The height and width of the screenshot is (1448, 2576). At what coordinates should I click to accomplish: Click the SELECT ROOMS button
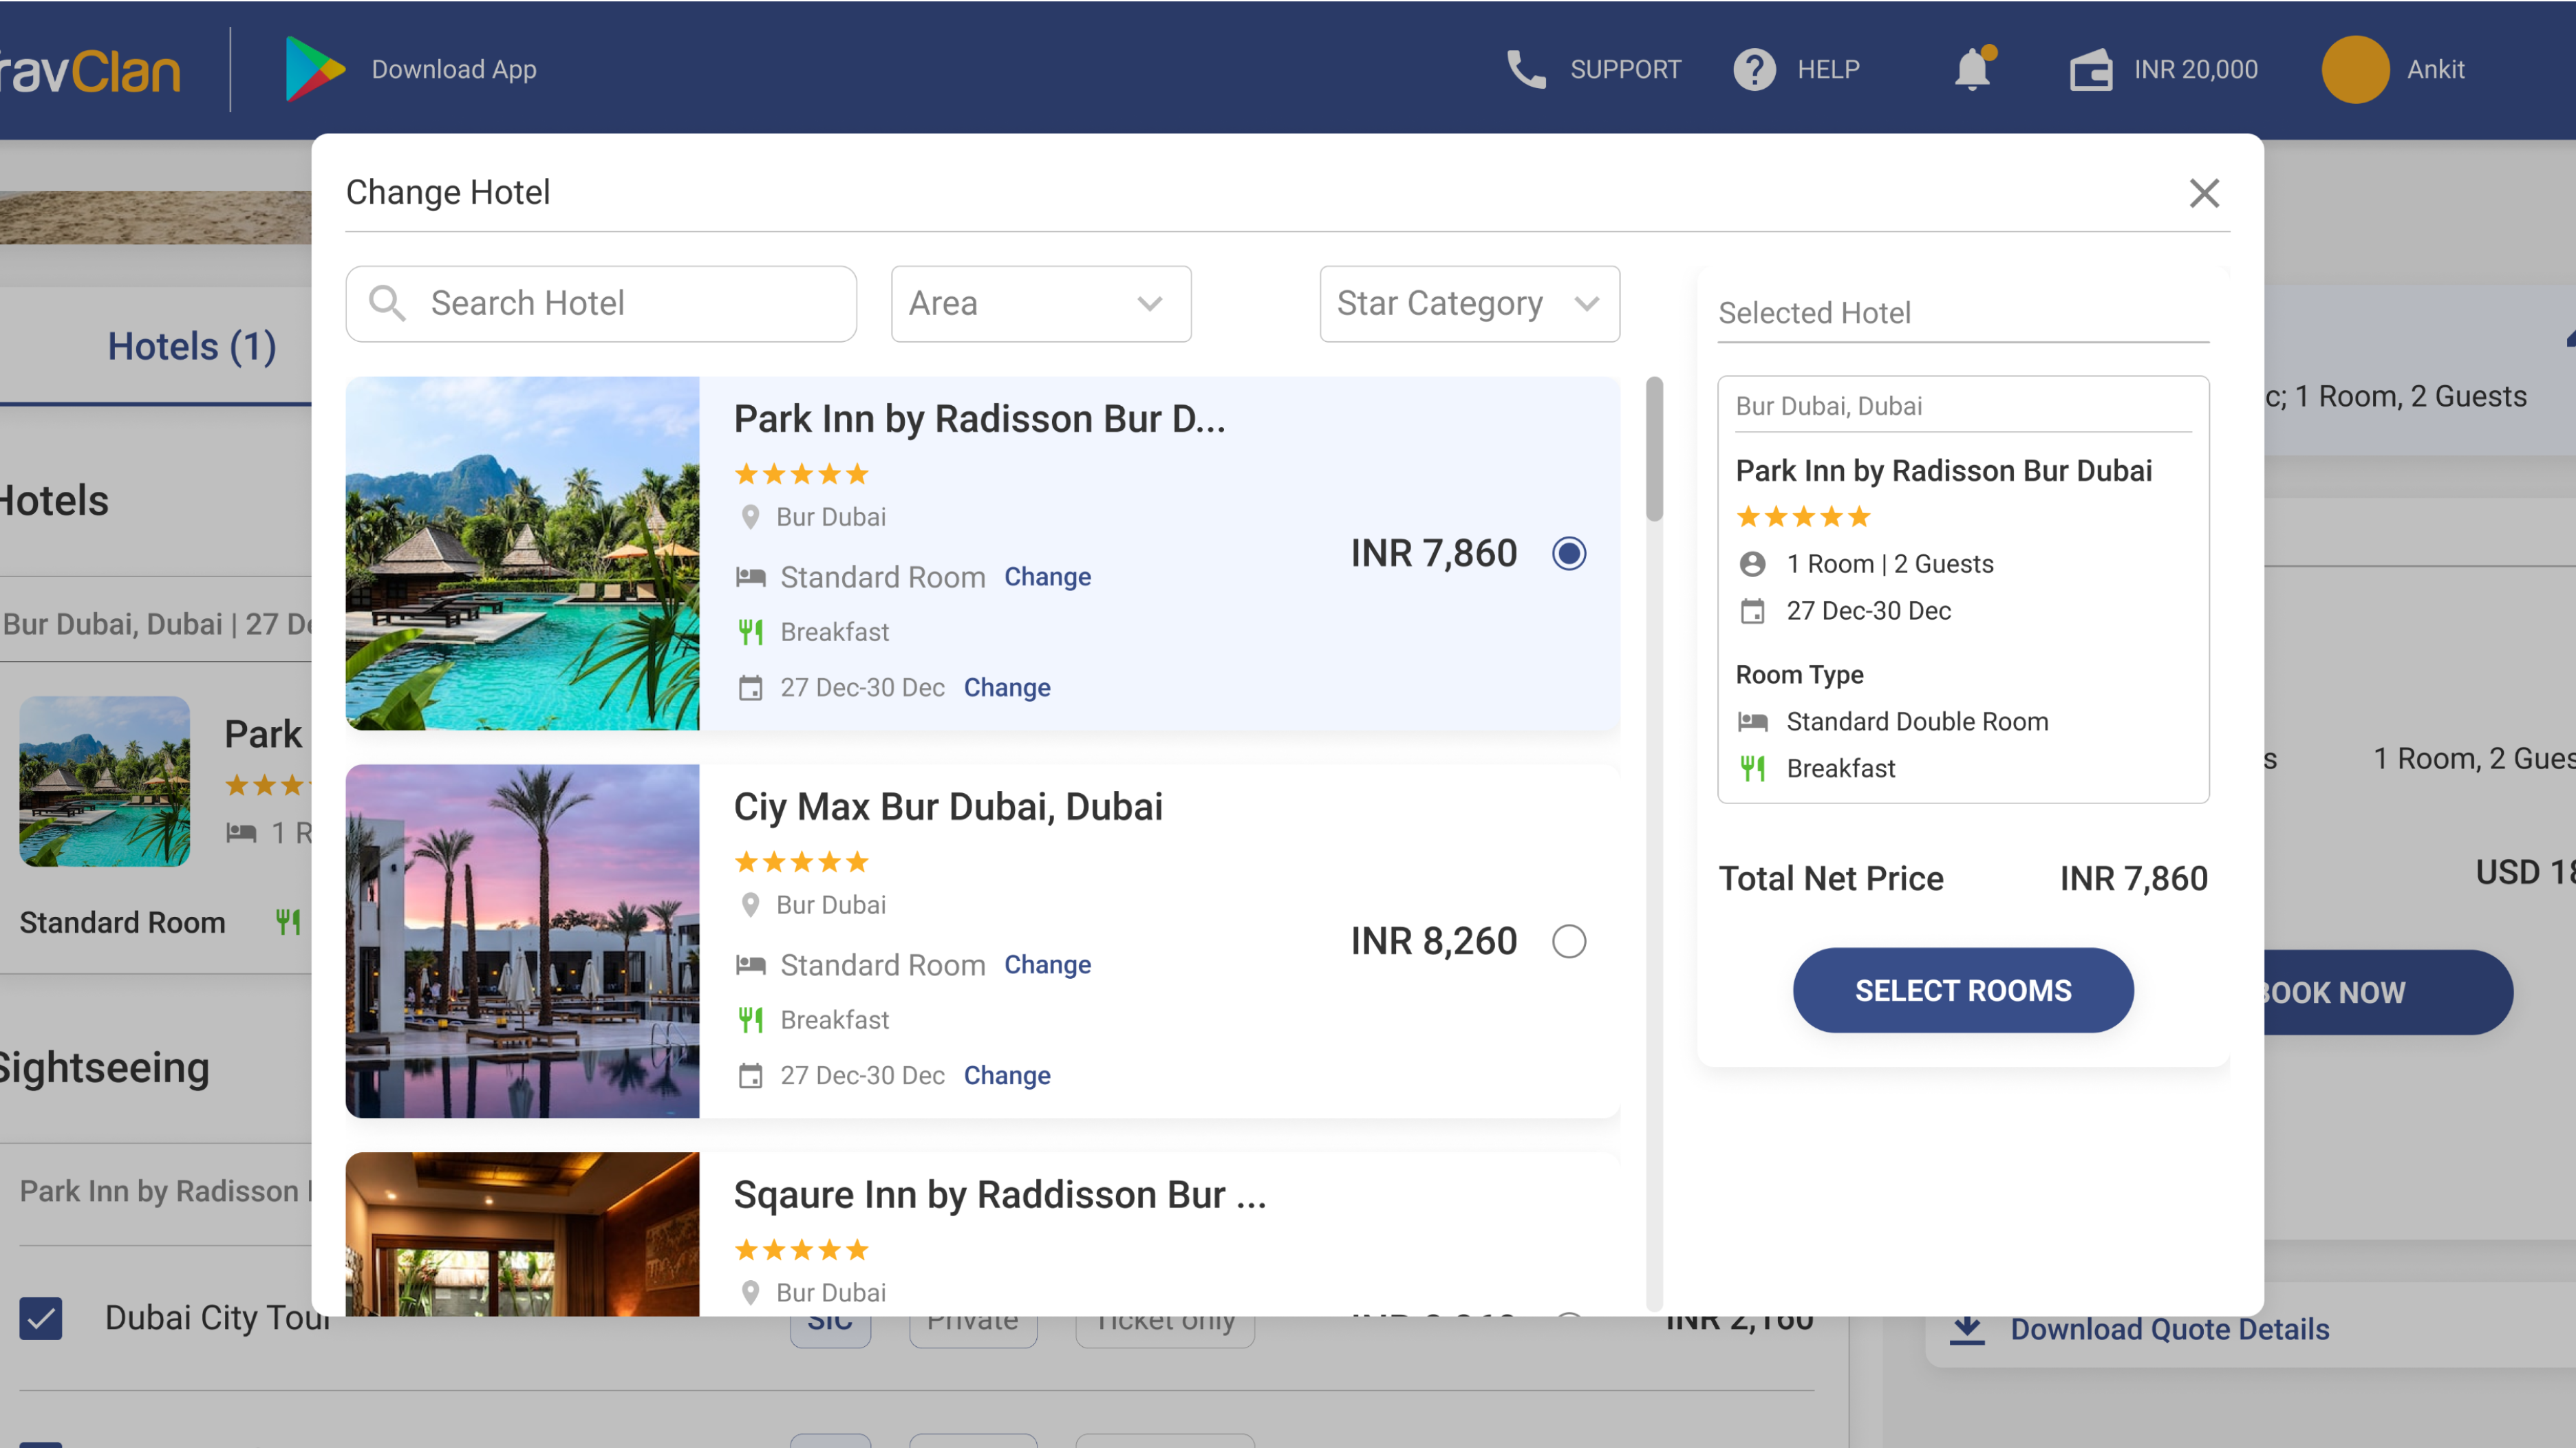(1962, 990)
